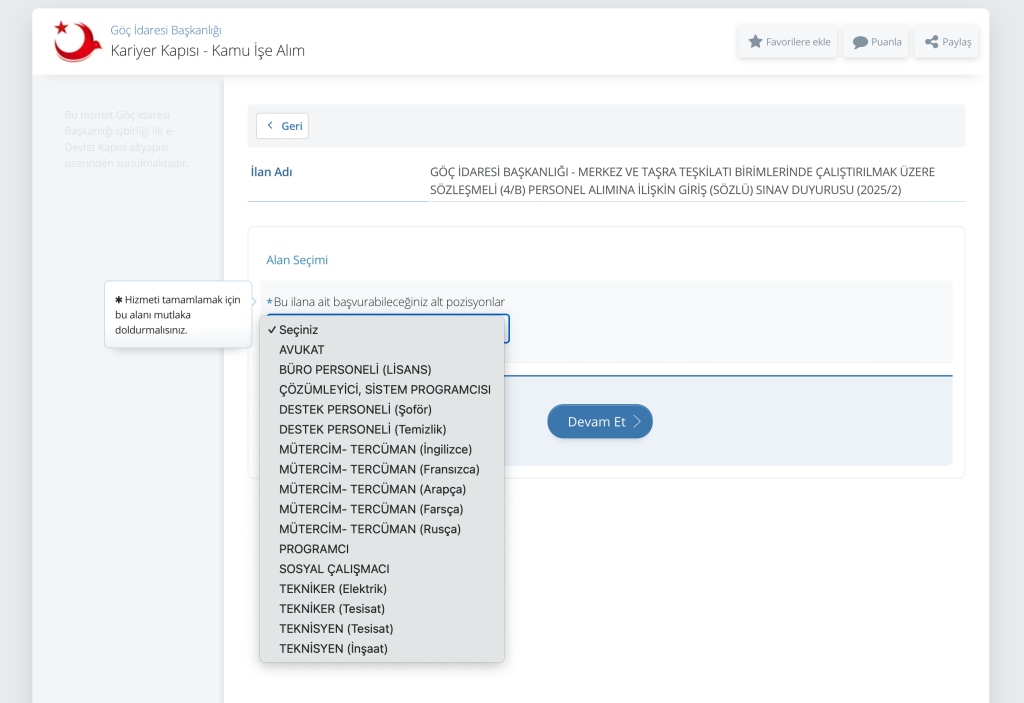Select MÜTERCİM- TERCÜMAN (Rusça) entry

[370, 529]
